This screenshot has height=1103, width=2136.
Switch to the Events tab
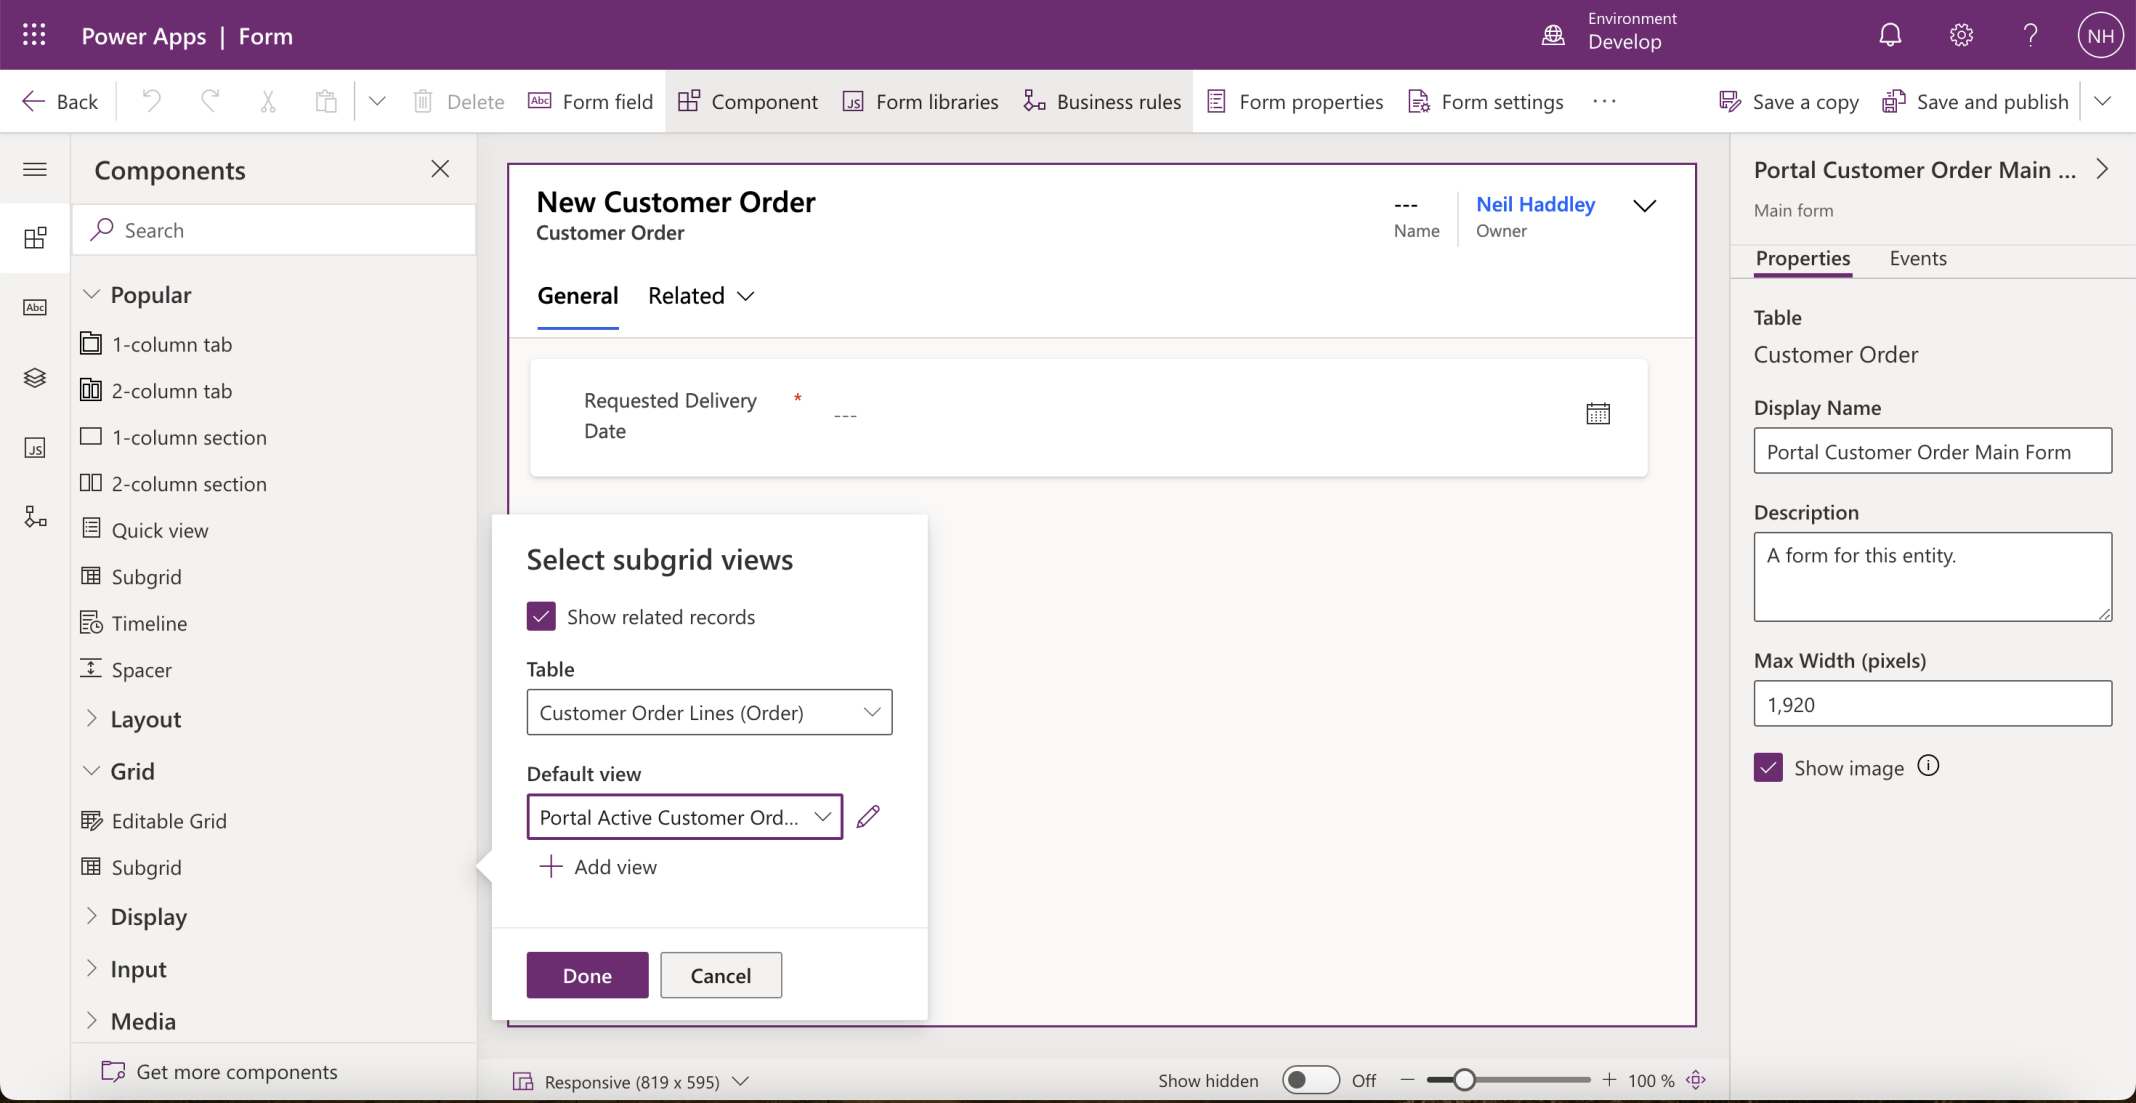pos(1917,258)
